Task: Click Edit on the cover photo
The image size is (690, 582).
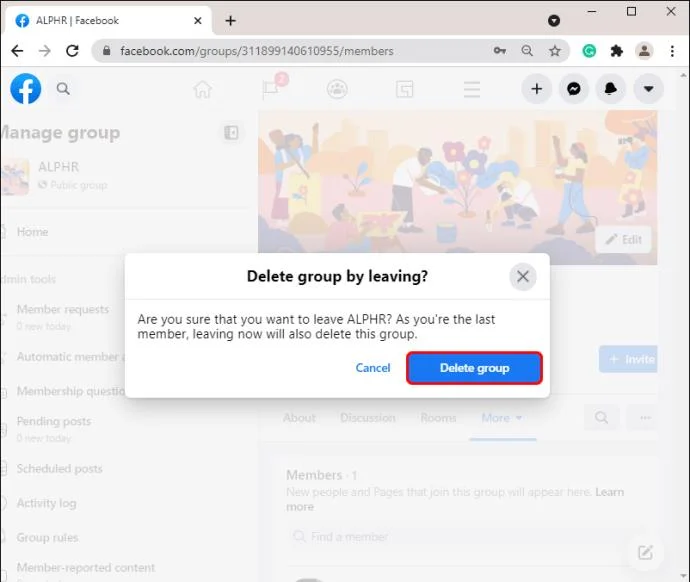Action: tap(623, 239)
